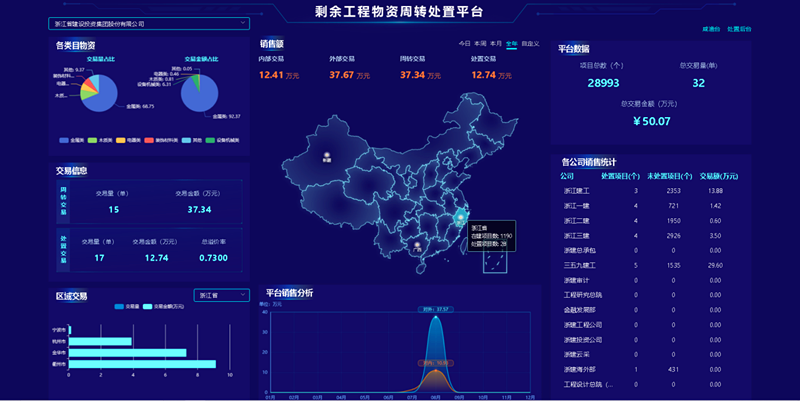The image size is (800, 401).
Task: Click the 外部交易 value 37.67 万元
Action: click(x=349, y=75)
